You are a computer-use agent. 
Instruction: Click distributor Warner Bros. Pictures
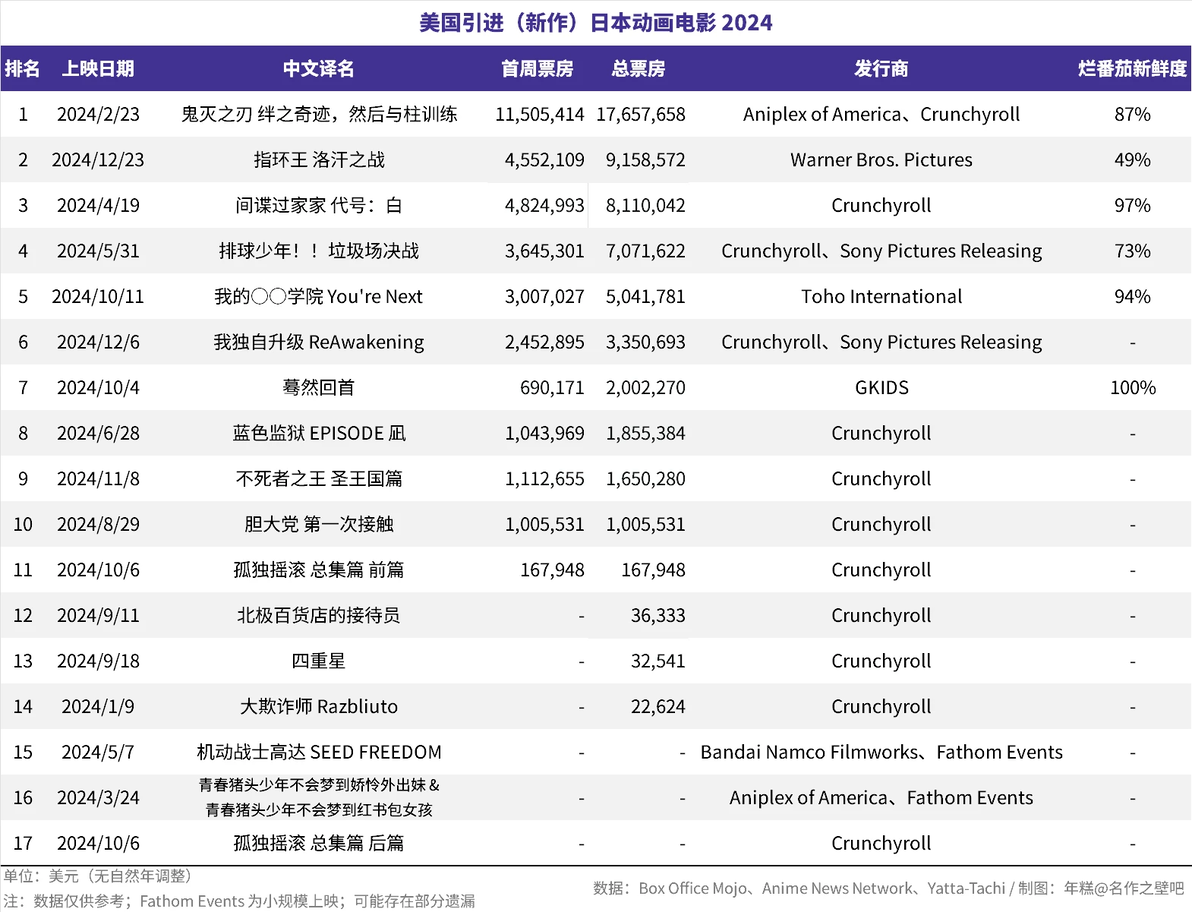pos(881,160)
